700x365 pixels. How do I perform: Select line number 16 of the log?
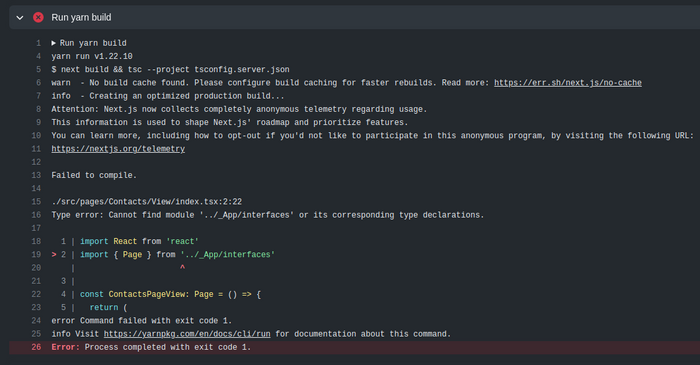pos(36,215)
